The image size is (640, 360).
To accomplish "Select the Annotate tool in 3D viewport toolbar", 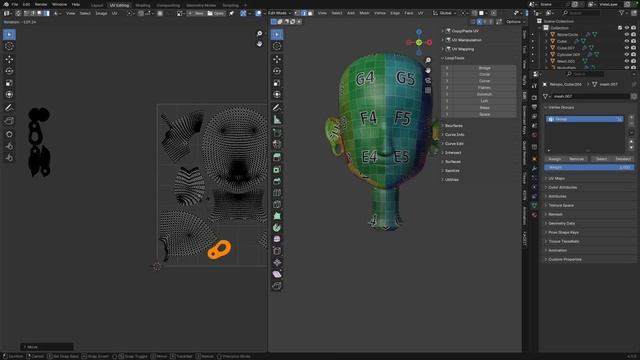I will click(x=277, y=108).
